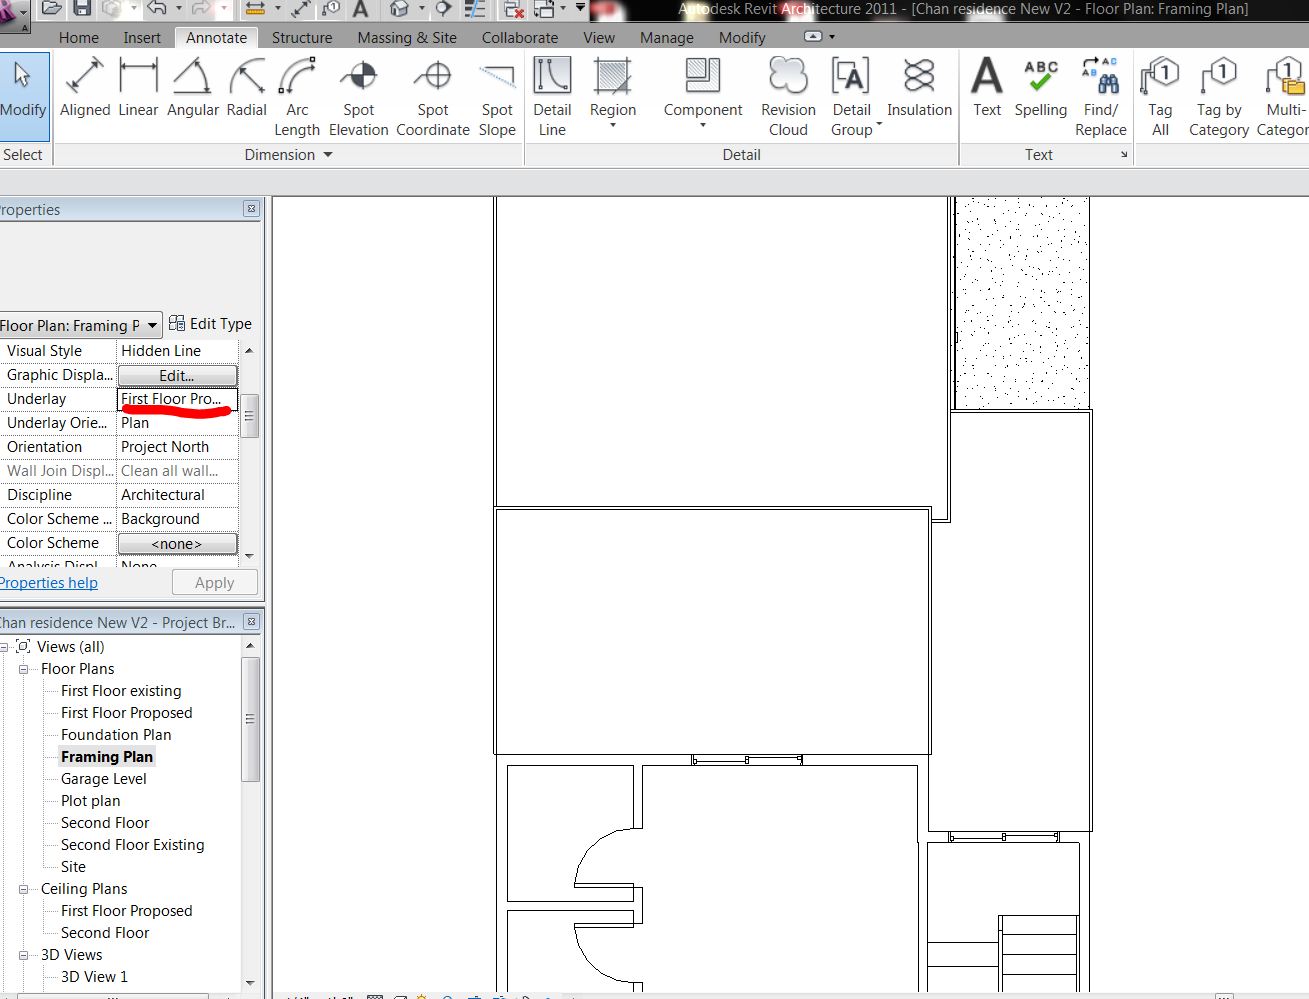The image size is (1309, 999).
Task: Open the Floor Plan type selector dropdown
Action: [152, 325]
